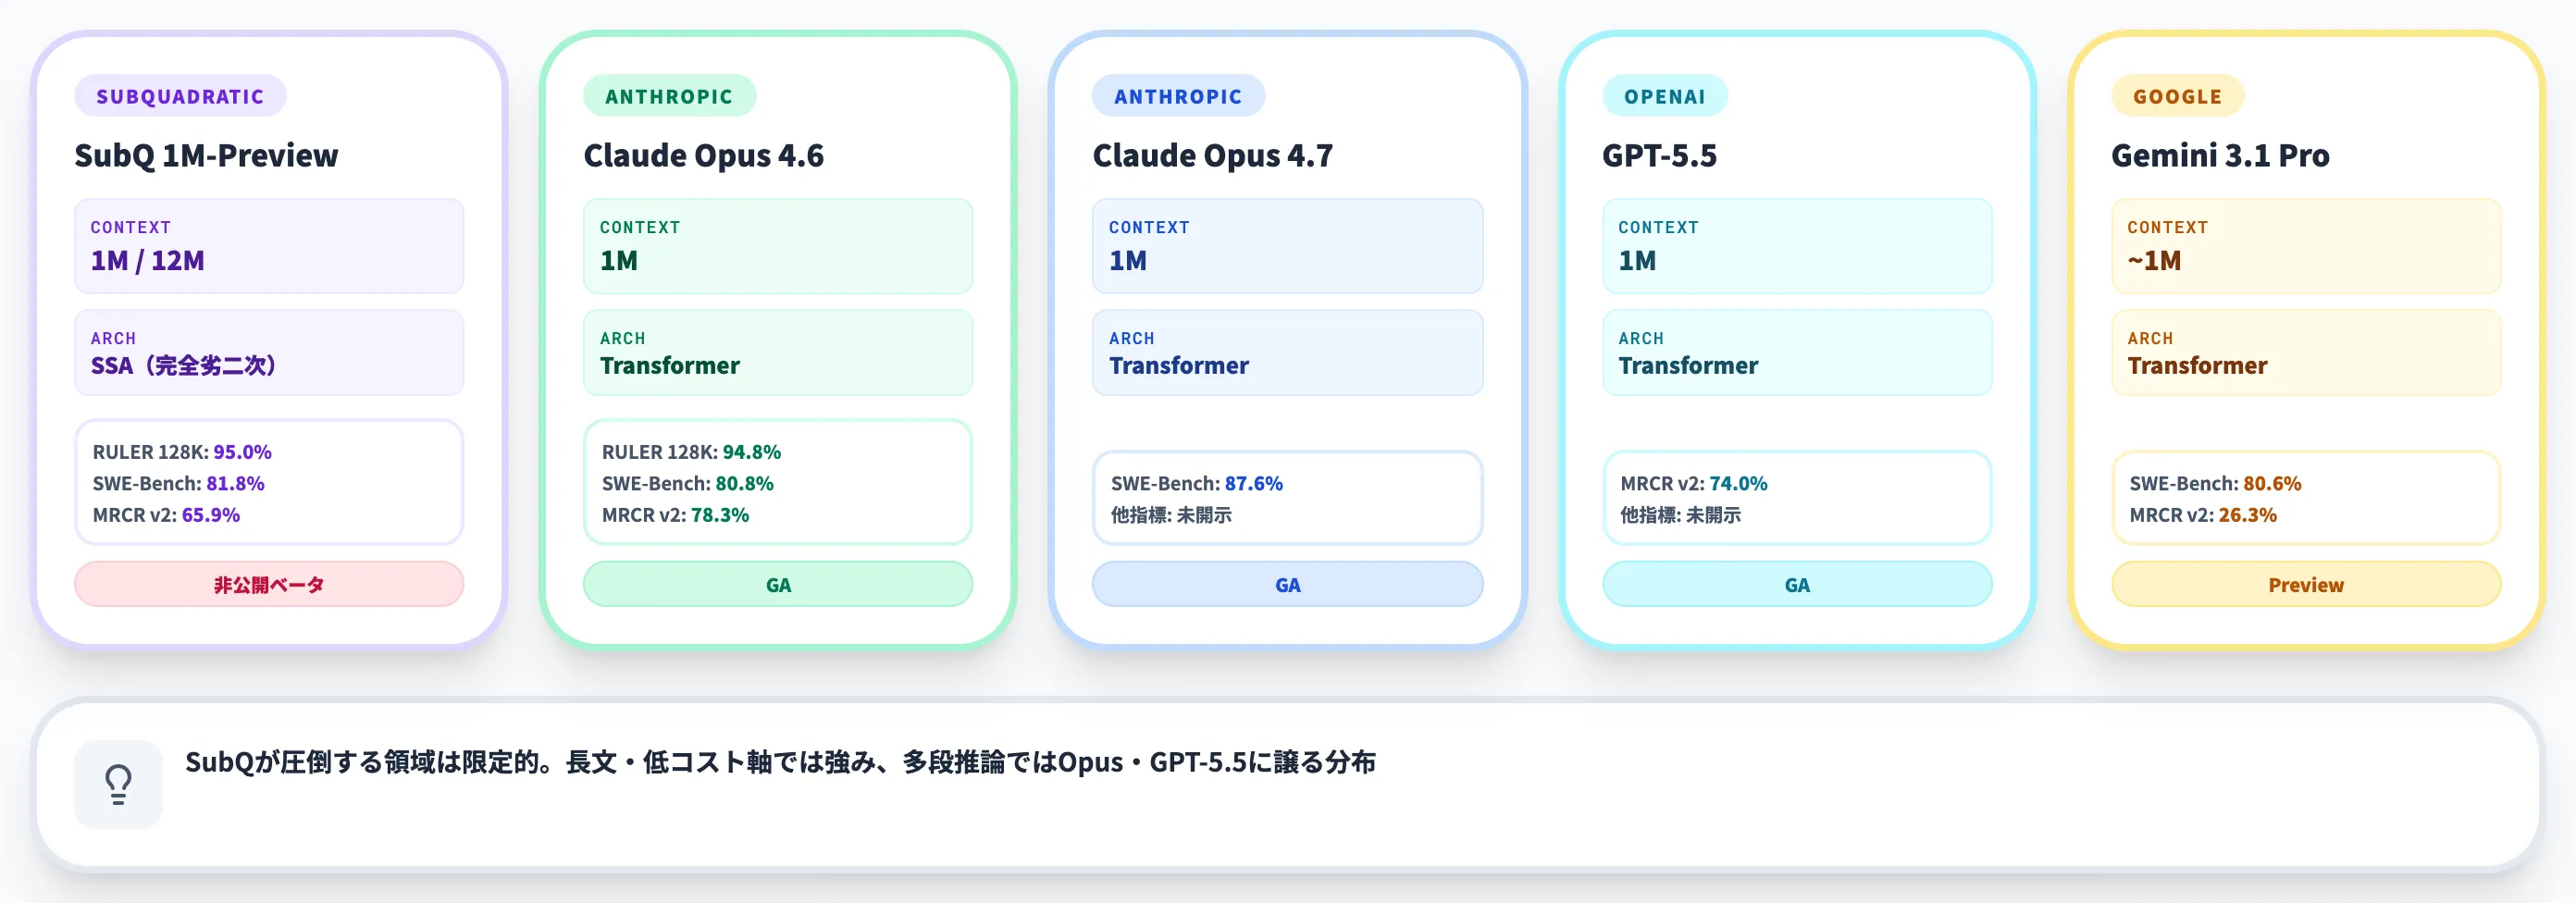Click the Transformer arch value for Gemini 3.1 Pro
Image resolution: width=2576 pixels, height=903 pixels.
2198,365
